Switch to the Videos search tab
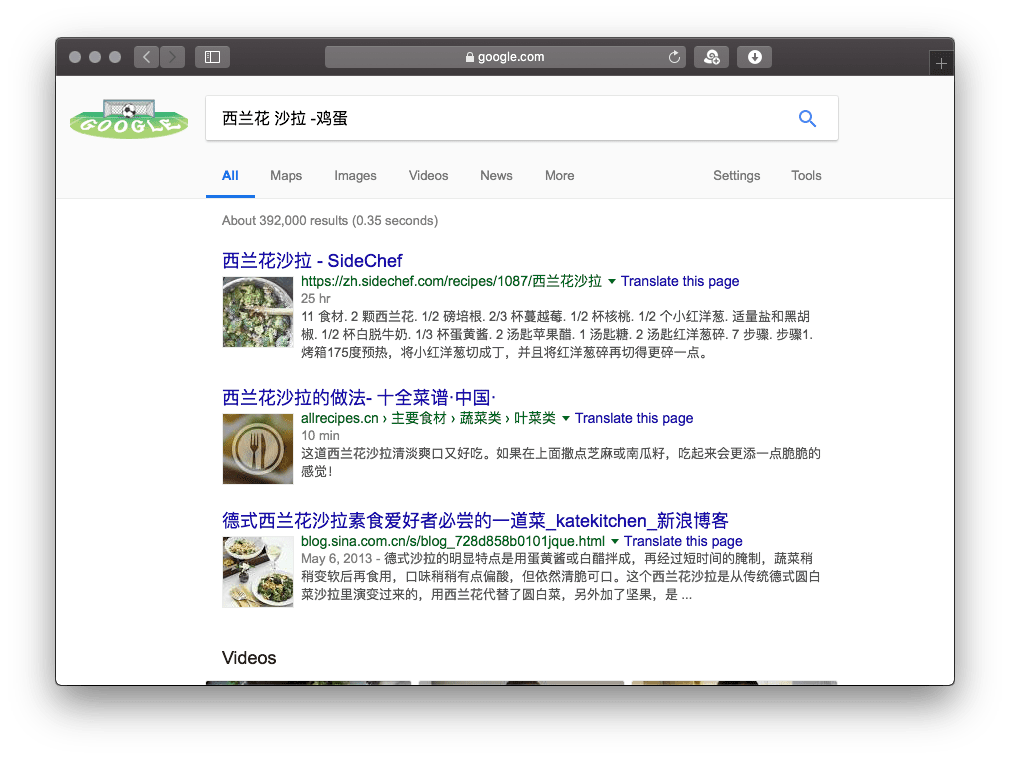 428,175
